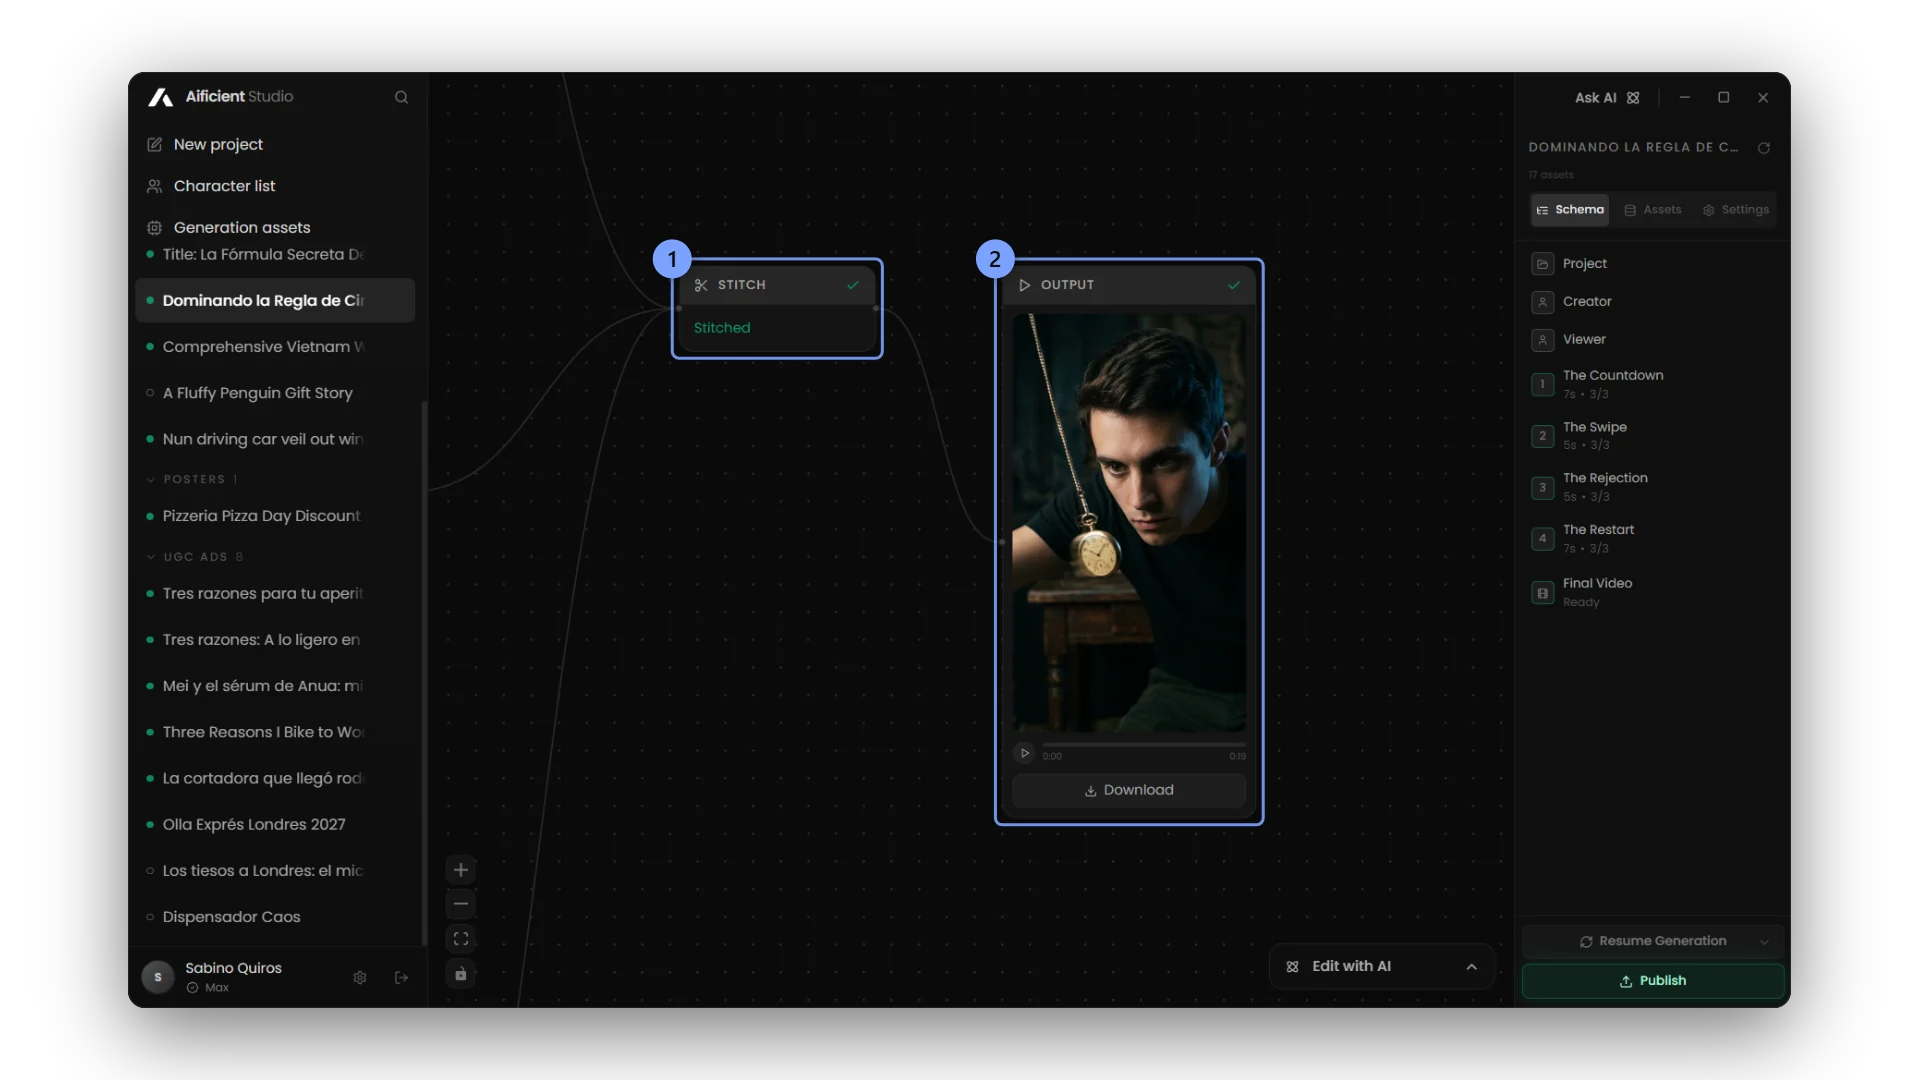Click Download in the Output node

click(x=1129, y=790)
